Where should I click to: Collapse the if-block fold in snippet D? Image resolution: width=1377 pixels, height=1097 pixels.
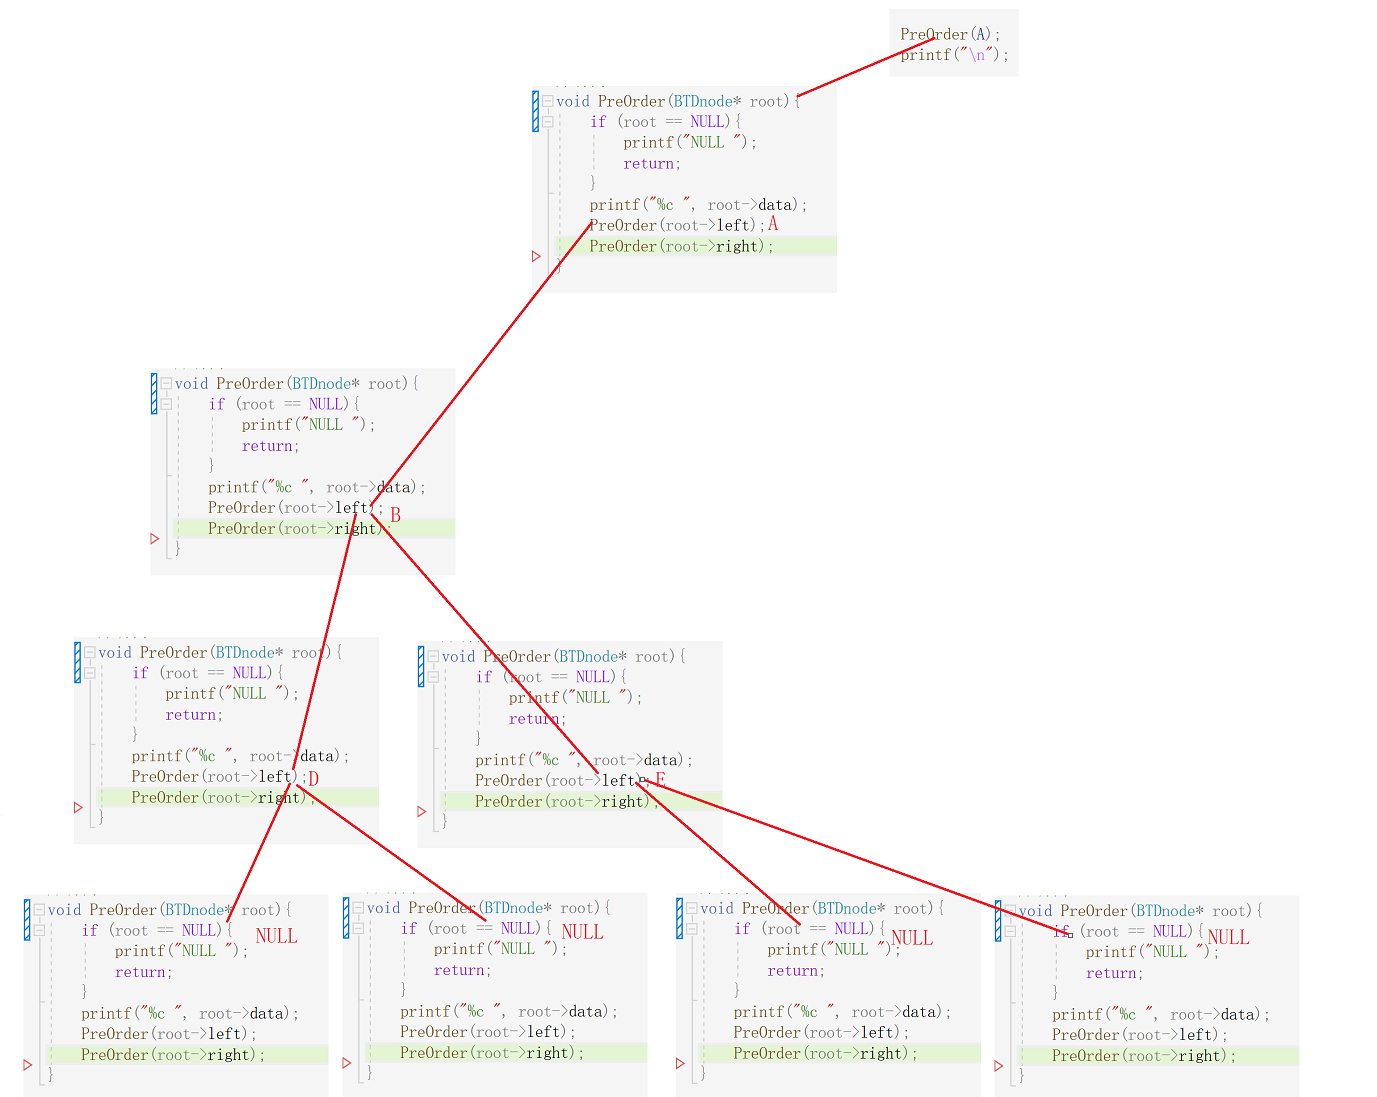[x=90, y=673]
